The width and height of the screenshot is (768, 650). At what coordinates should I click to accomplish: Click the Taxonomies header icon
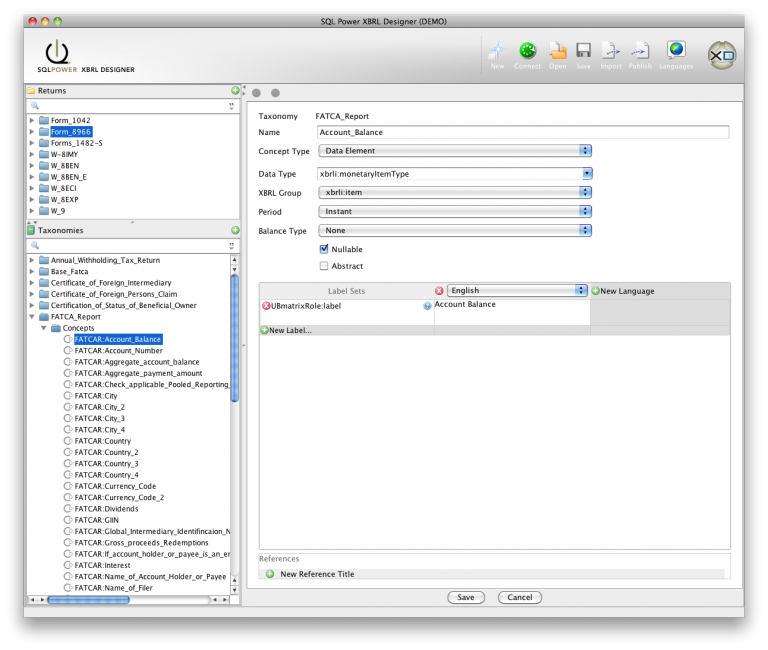point(31,230)
